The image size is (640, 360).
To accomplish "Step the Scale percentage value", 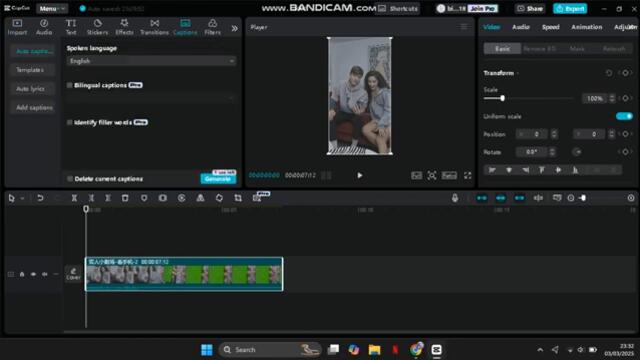I will tap(611, 98).
